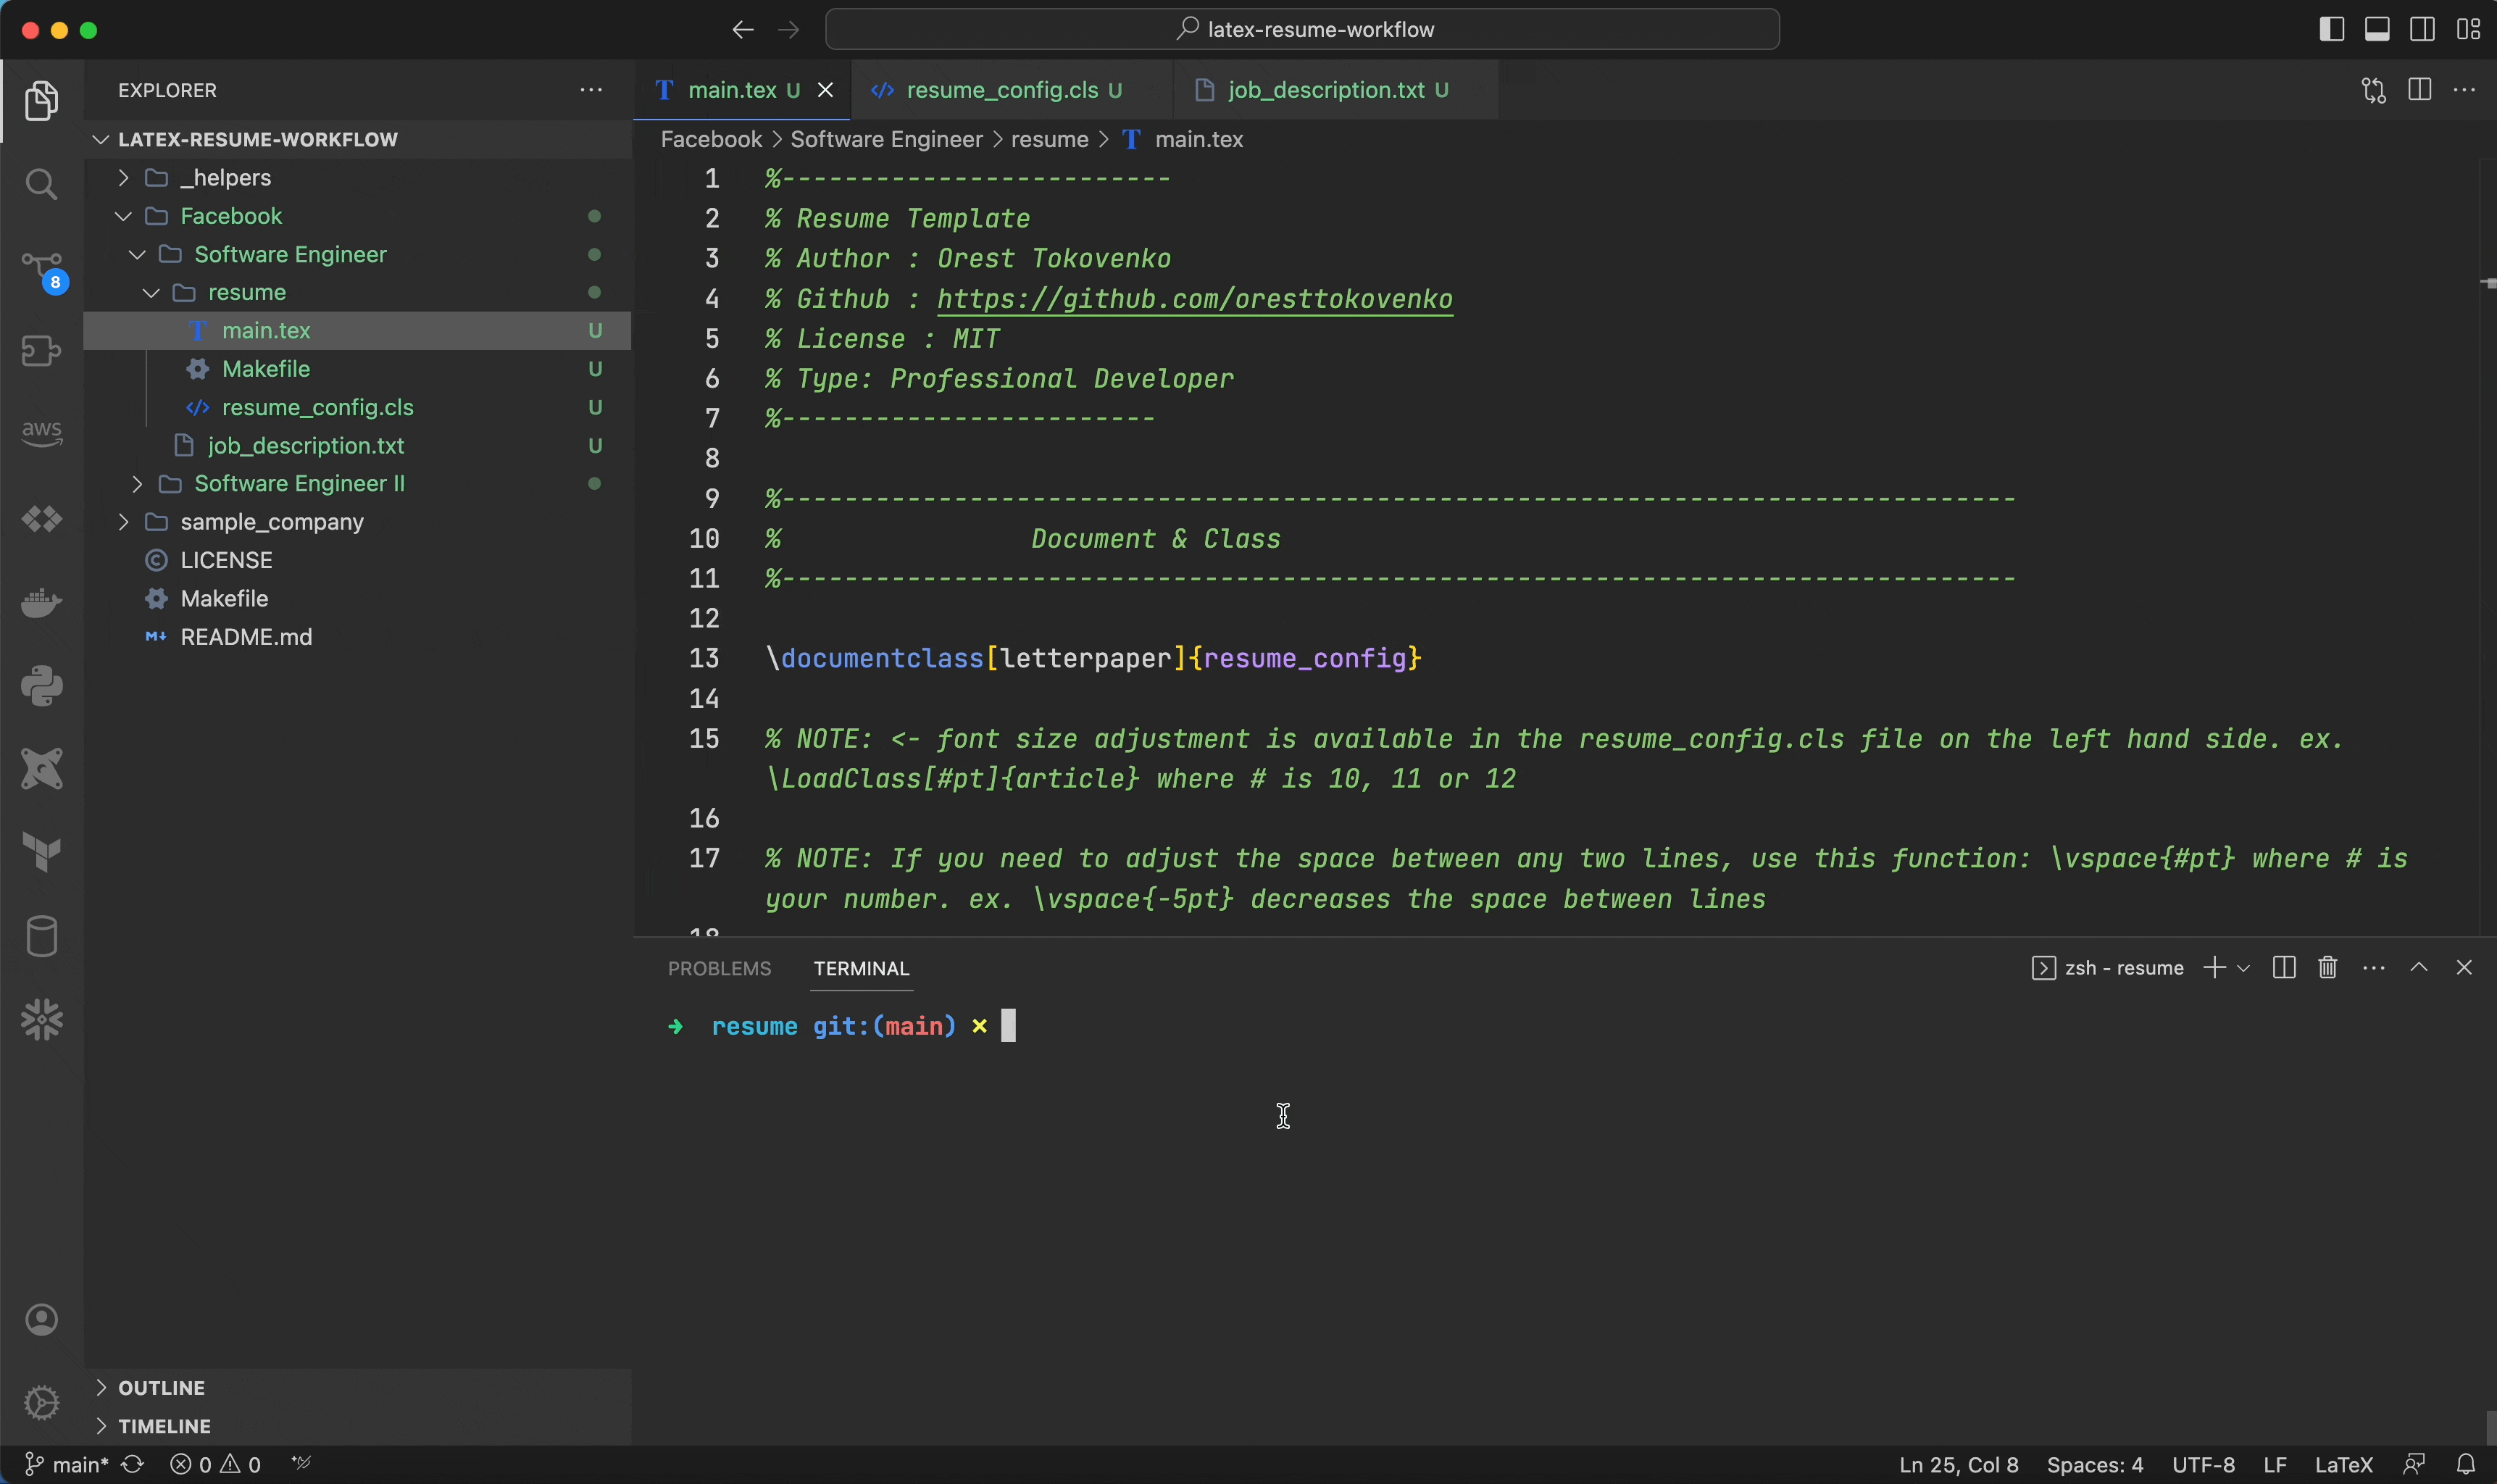Click Spaces: 4 indentation setting
The height and width of the screenshot is (1484, 2497).
point(2095,1464)
